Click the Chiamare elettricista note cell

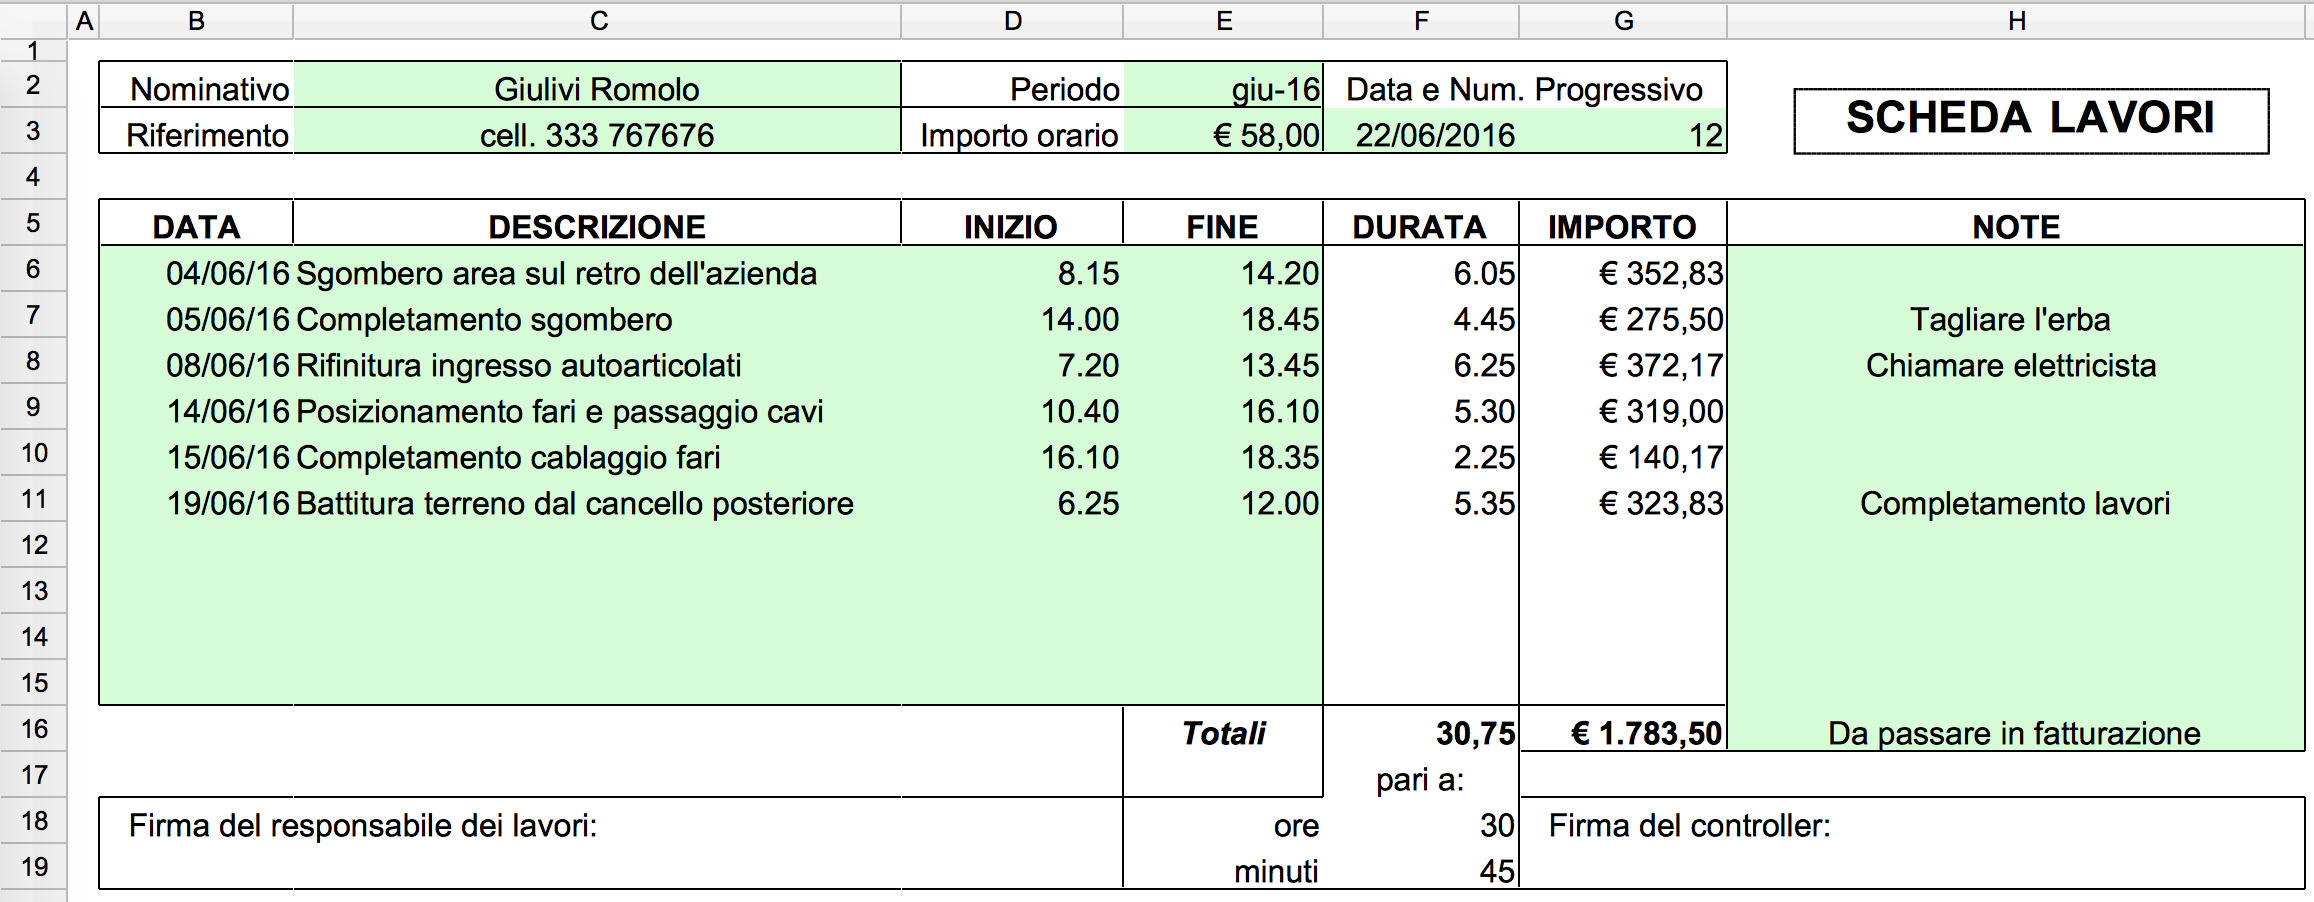(2010, 365)
